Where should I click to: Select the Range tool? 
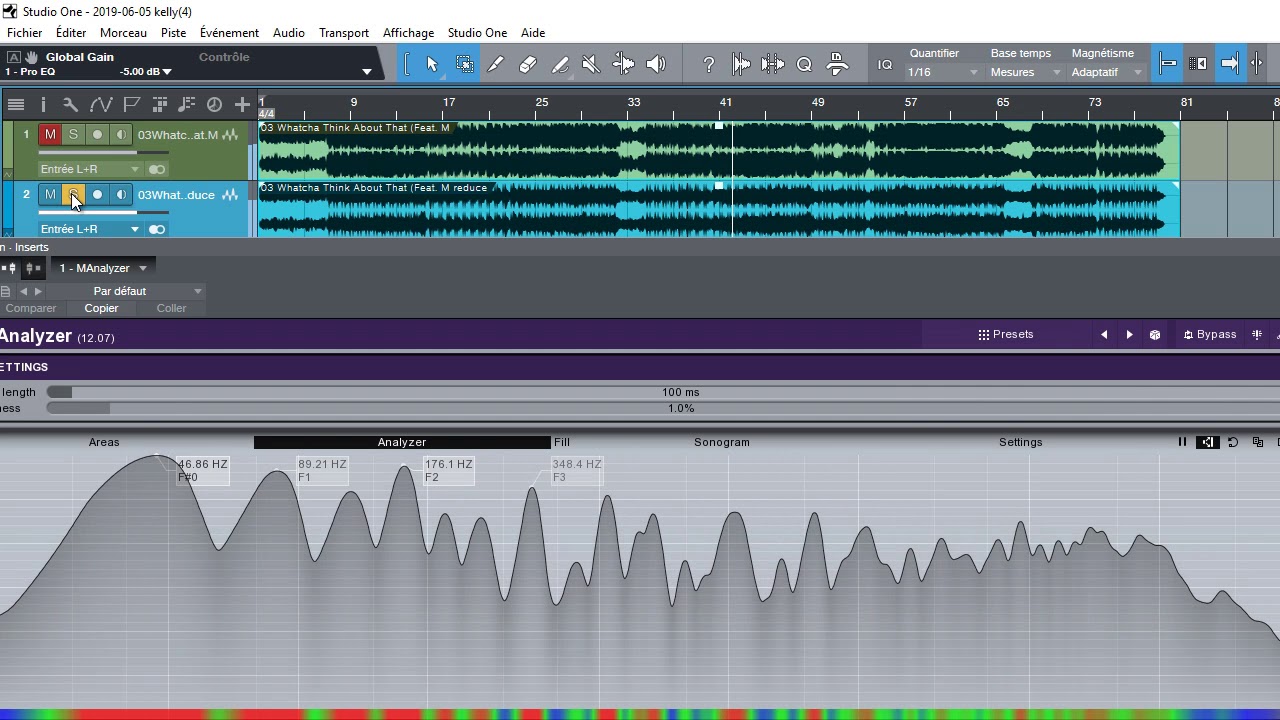click(465, 64)
